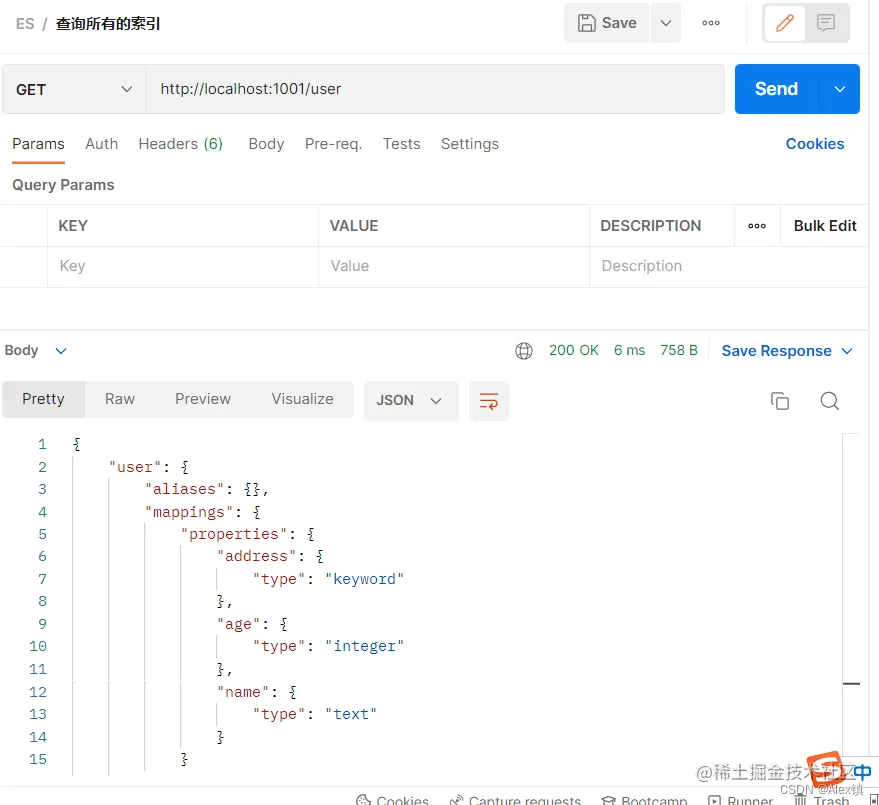This screenshot has width=879, height=805.
Task: Select the Params tab
Action: click(38, 144)
